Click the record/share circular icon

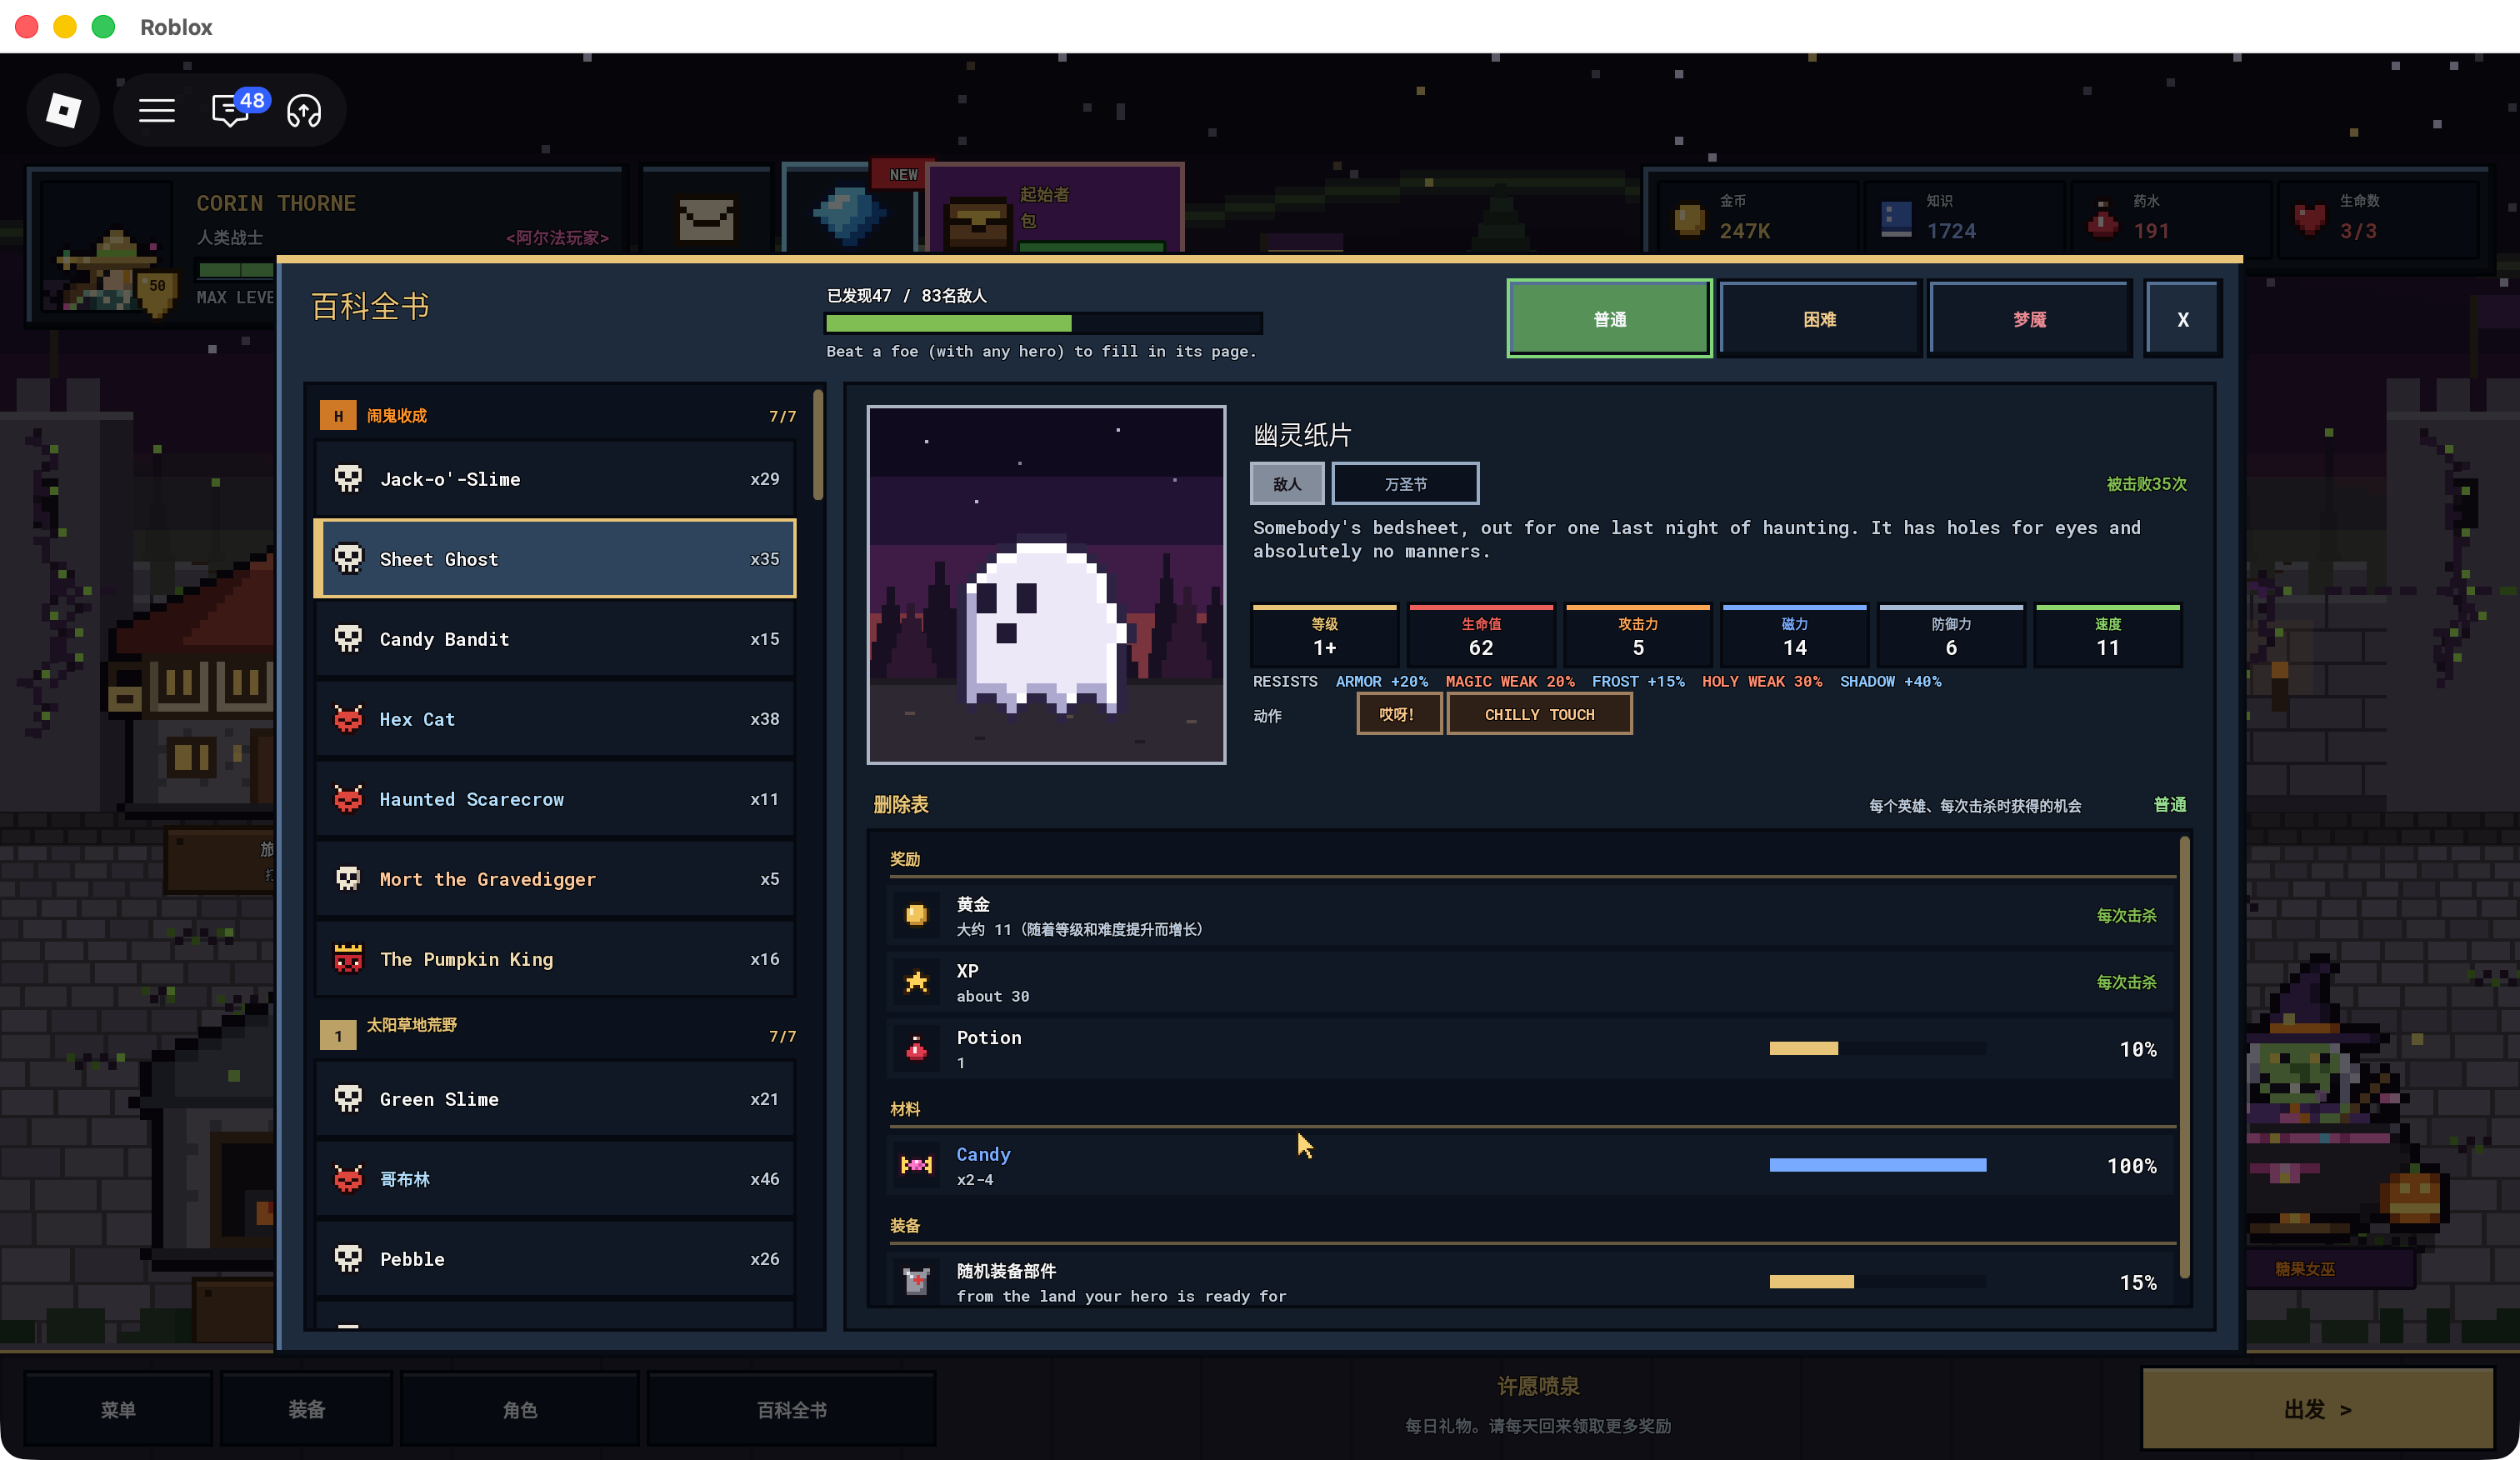click(x=304, y=110)
